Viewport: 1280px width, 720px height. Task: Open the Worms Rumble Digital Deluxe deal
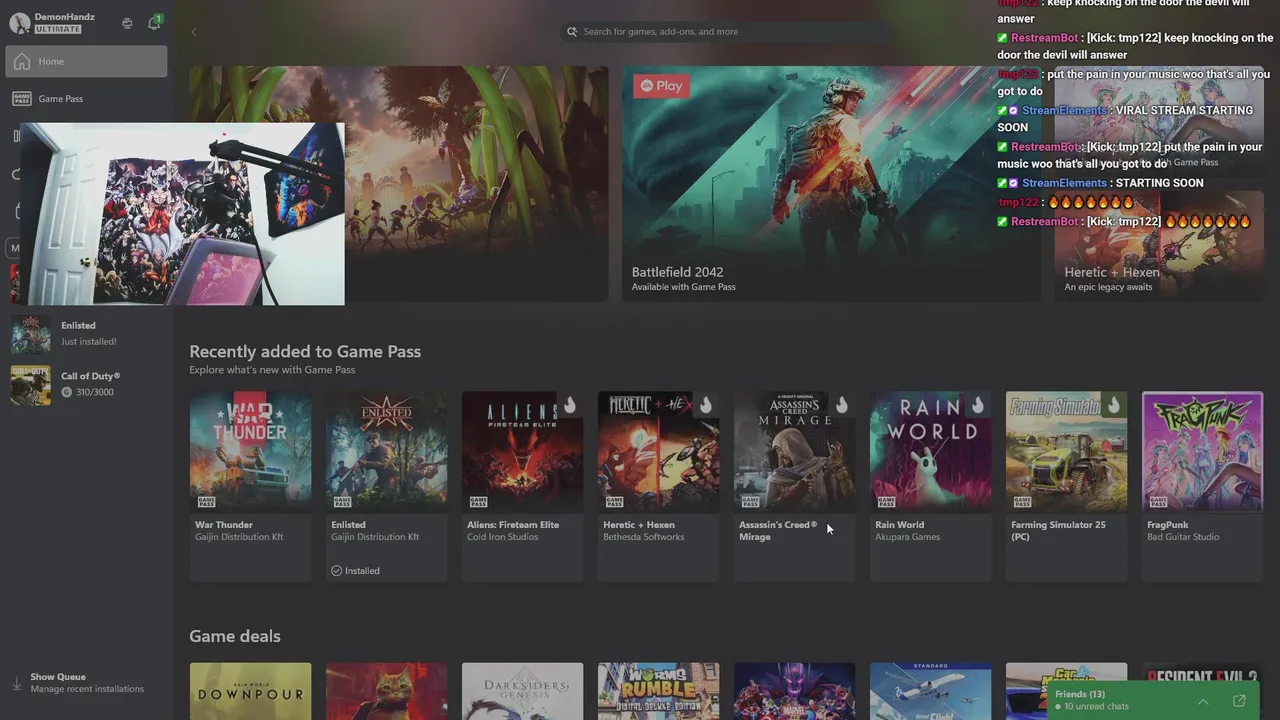658,691
